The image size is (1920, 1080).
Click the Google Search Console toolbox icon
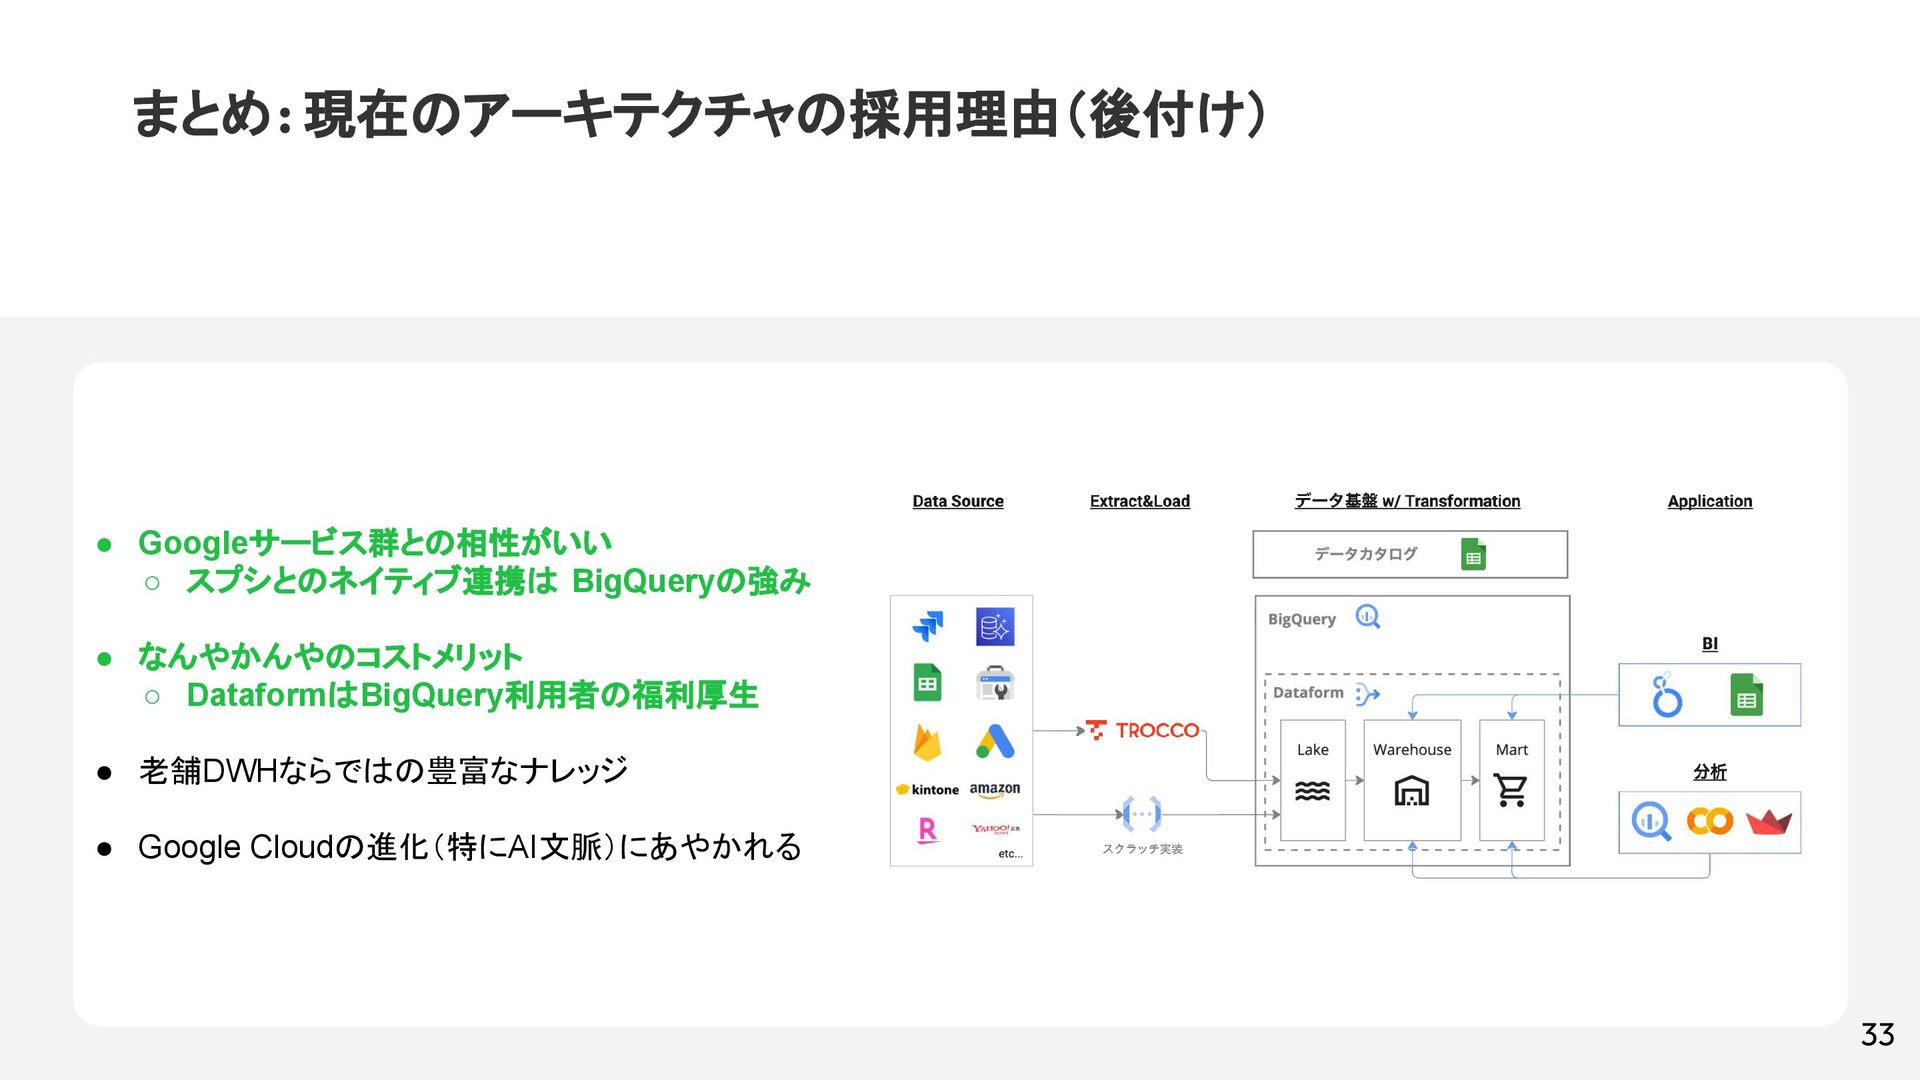995,684
